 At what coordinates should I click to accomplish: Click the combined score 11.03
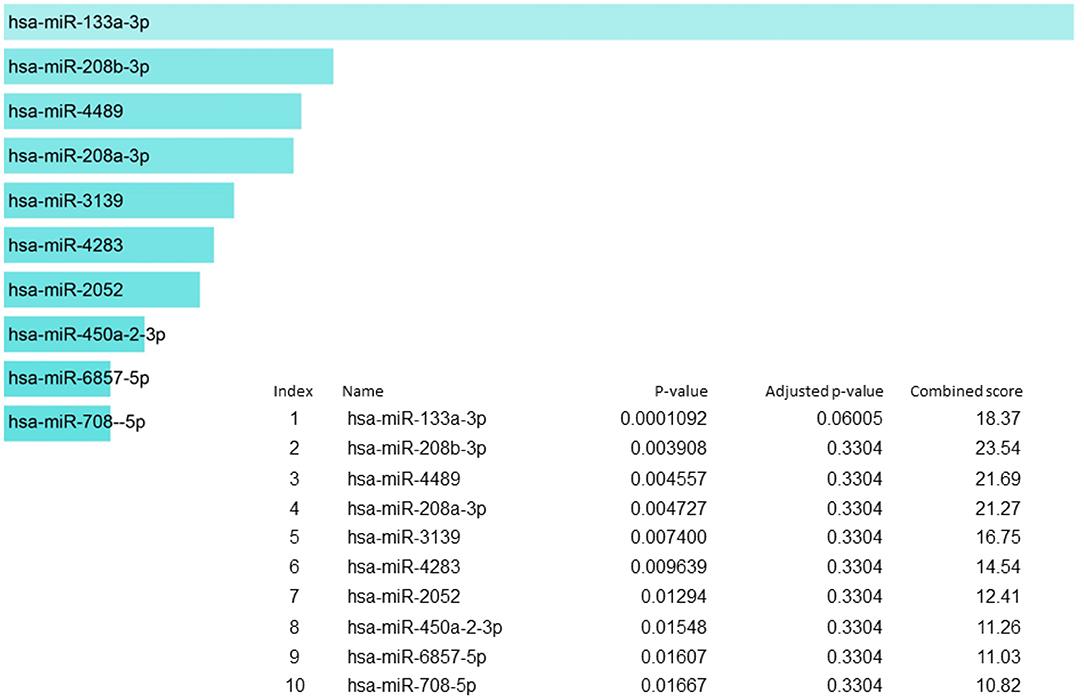tap(998, 657)
